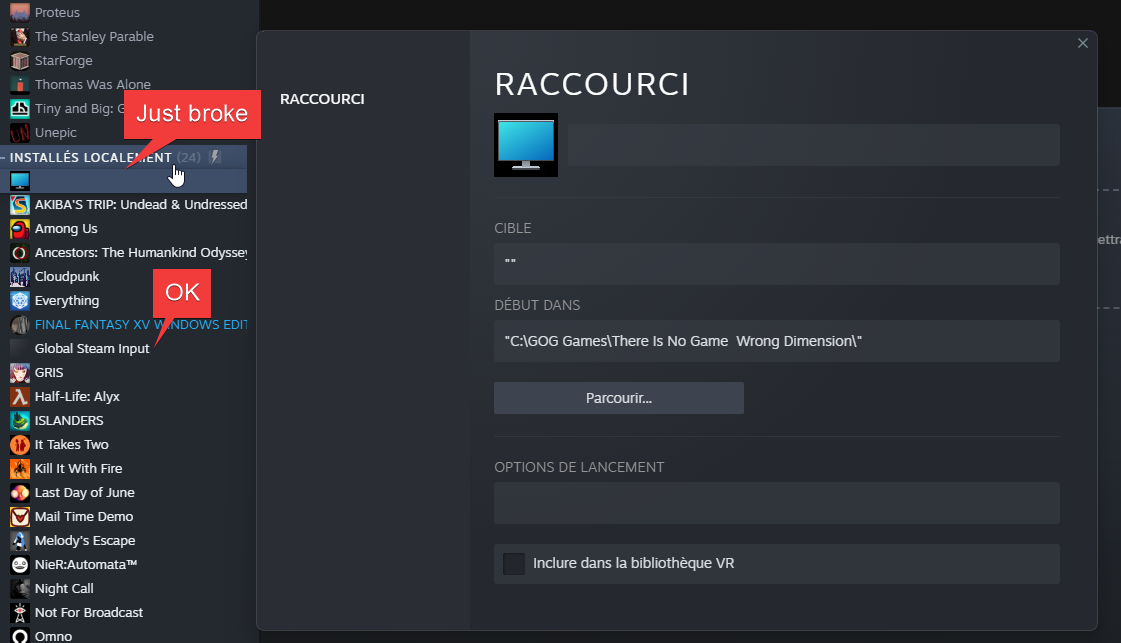Click the OPTIONS DE LANCEMENT field
The height and width of the screenshot is (643, 1121).
(x=776, y=503)
